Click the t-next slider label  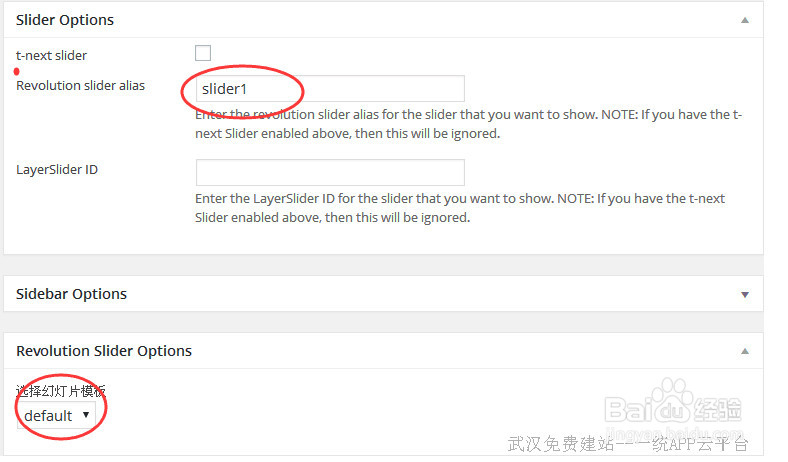pos(51,55)
